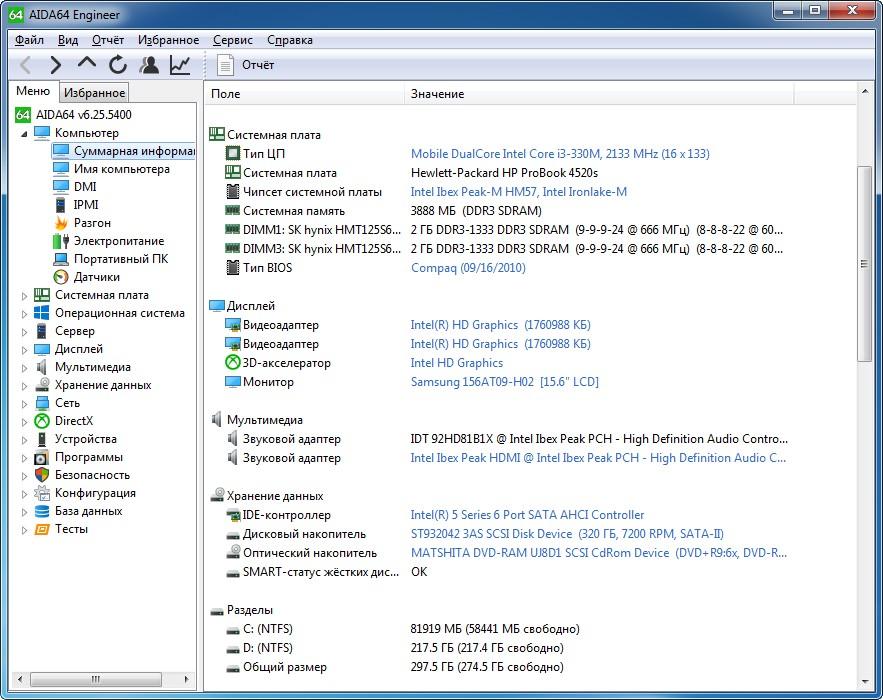Viewport: 883px width, 700px height.
Task: Click the Hewlett-Packard HP ProBook 4520s value
Action: 504,173
